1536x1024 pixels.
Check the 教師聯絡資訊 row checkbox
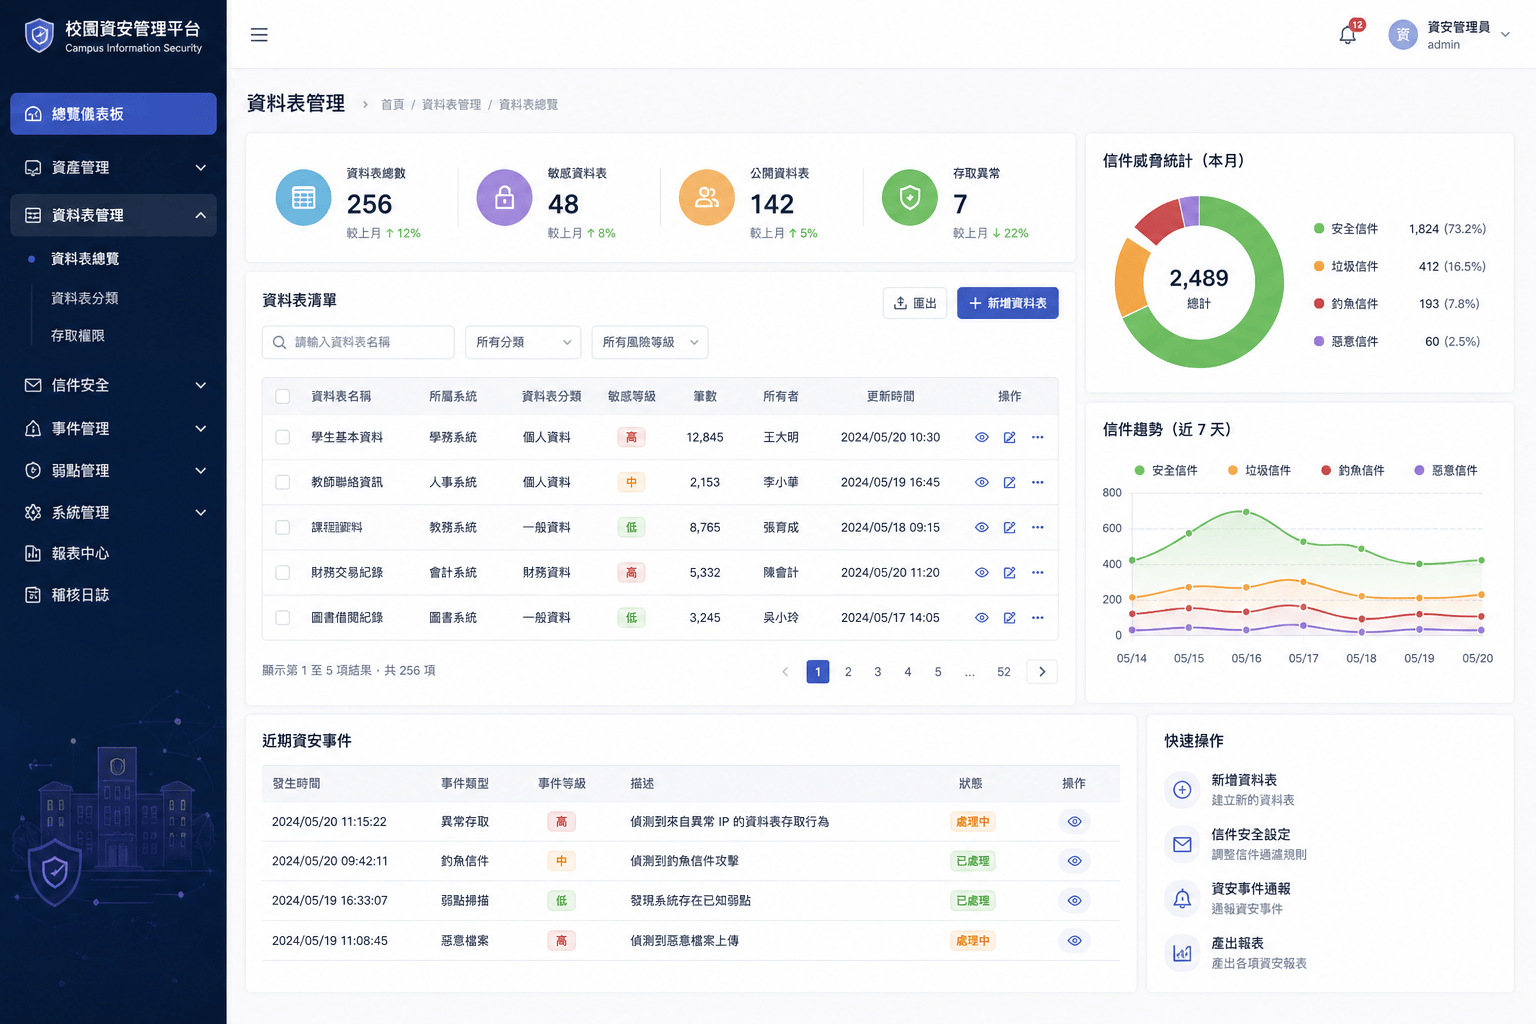pyautogui.click(x=283, y=482)
